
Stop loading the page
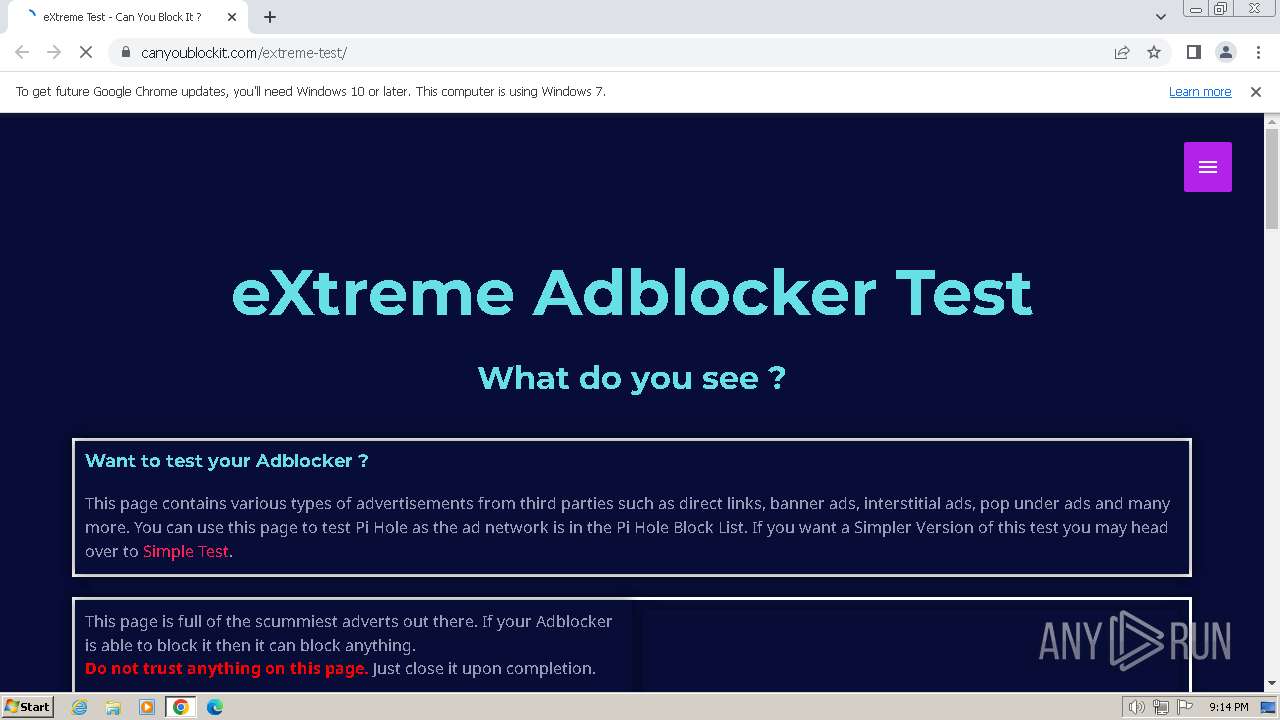tap(85, 52)
